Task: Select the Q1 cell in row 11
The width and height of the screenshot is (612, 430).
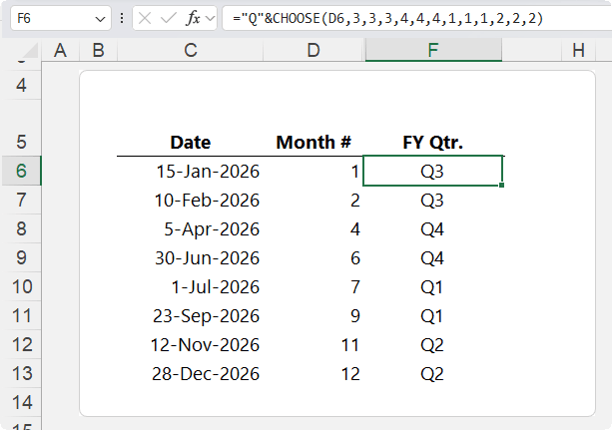Action: 433,315
